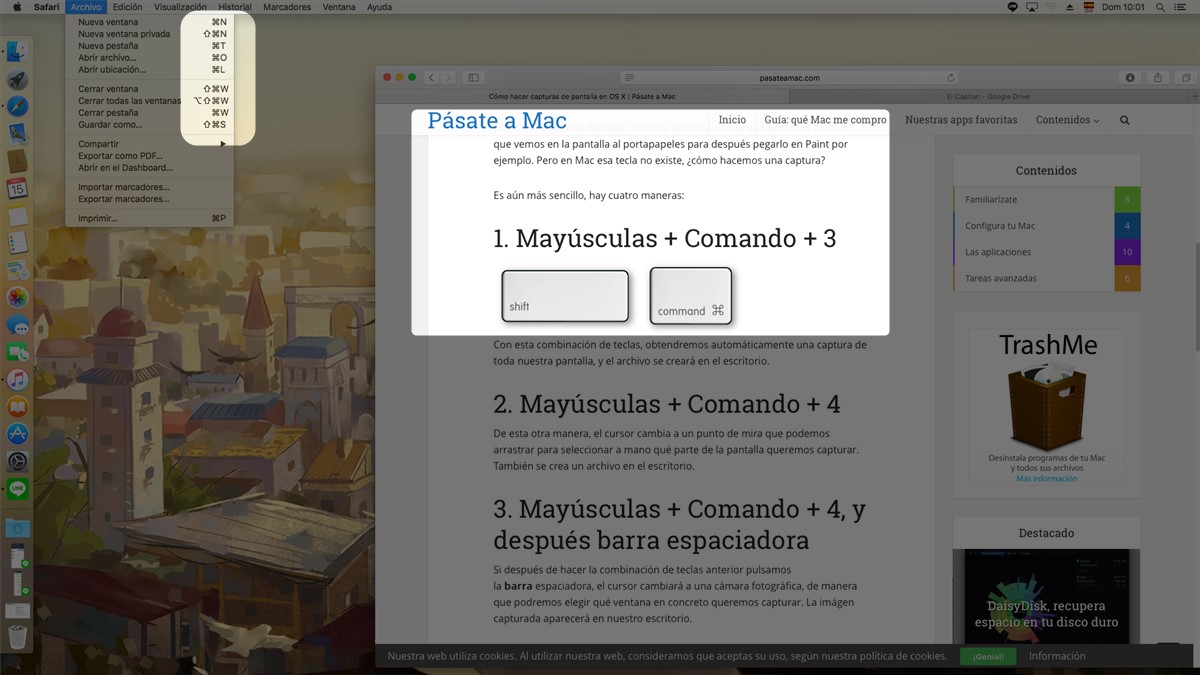Open Safari compass icon in Dock
This screenshot has width=1200, height=675.
17,107
